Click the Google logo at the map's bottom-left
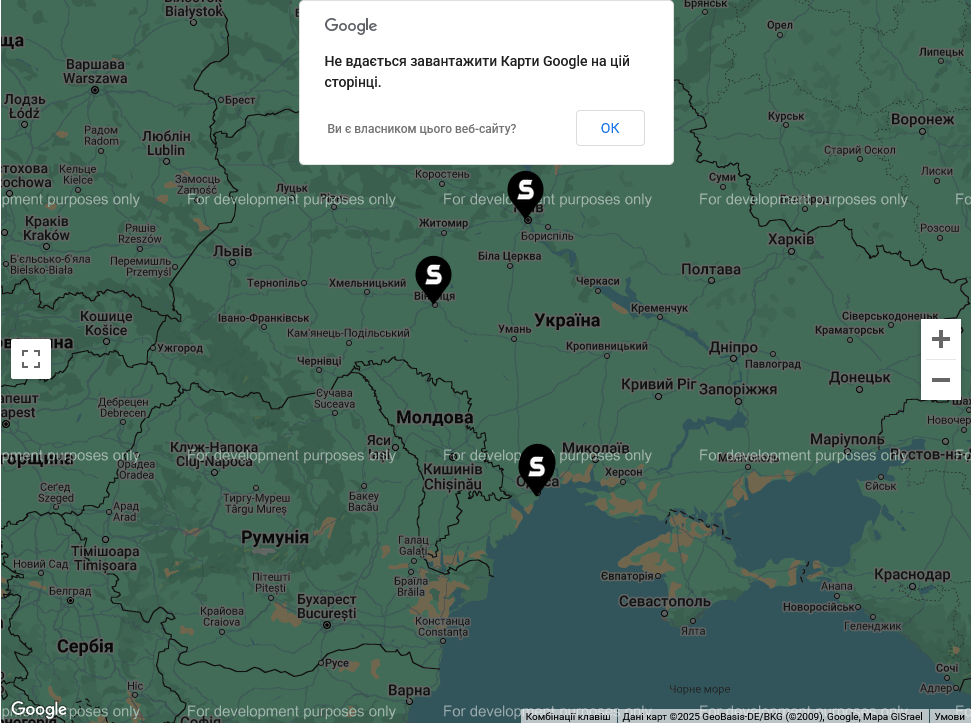 [x=39, y=710]
